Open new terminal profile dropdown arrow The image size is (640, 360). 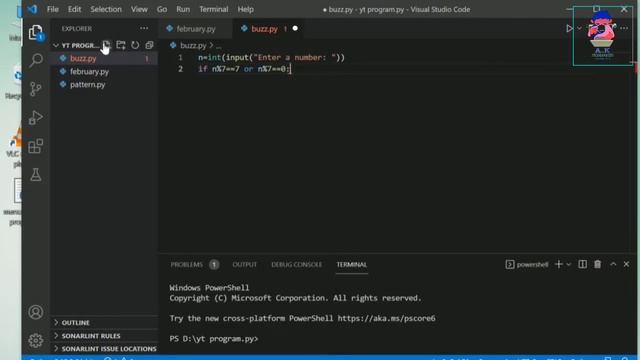[x=569, y=264]
